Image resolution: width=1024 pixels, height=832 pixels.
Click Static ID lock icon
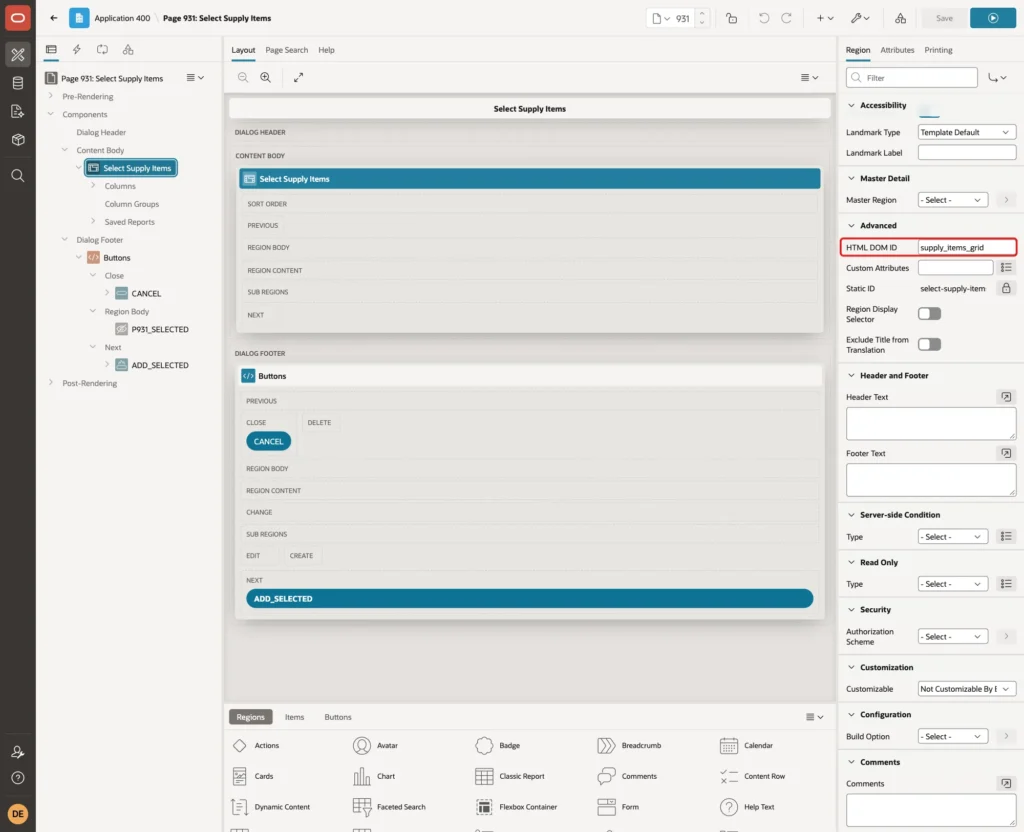[1006, 288]
